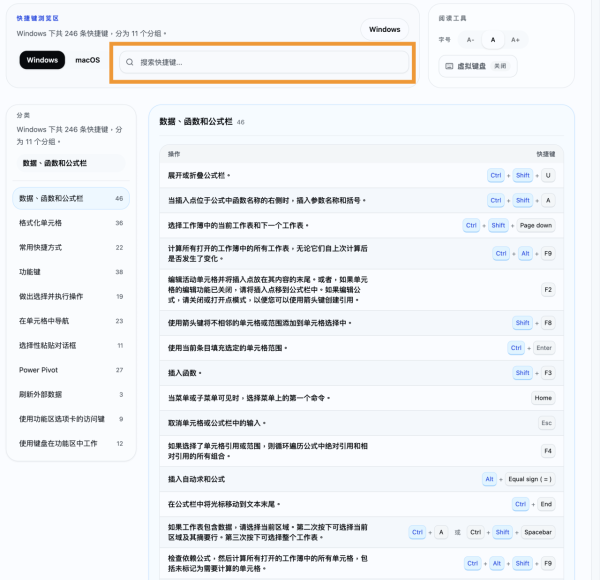Select category 数据、函数和公式栏 with count 46
The image size is (600, 580).
point(71,199)
